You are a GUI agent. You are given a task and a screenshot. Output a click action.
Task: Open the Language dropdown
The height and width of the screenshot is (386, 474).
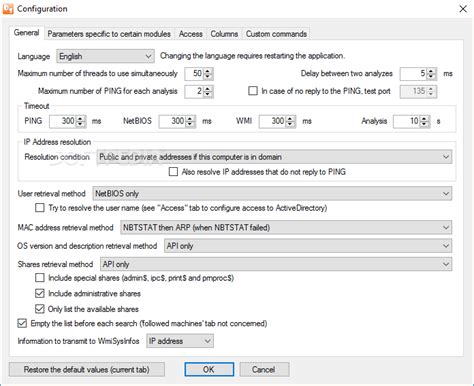(105, 56)
